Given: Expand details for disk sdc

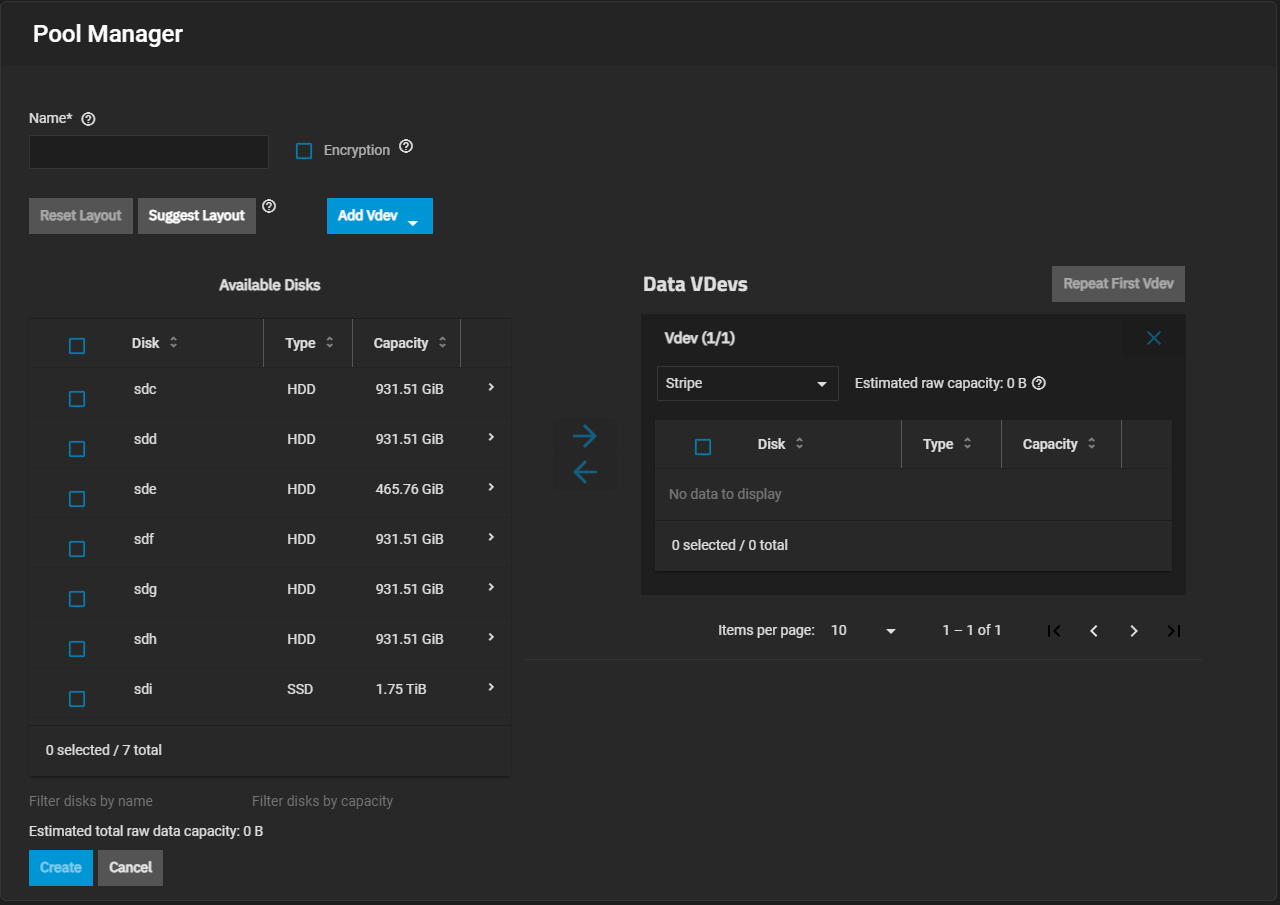Looking at the screenshot, I should coord(491,387).
